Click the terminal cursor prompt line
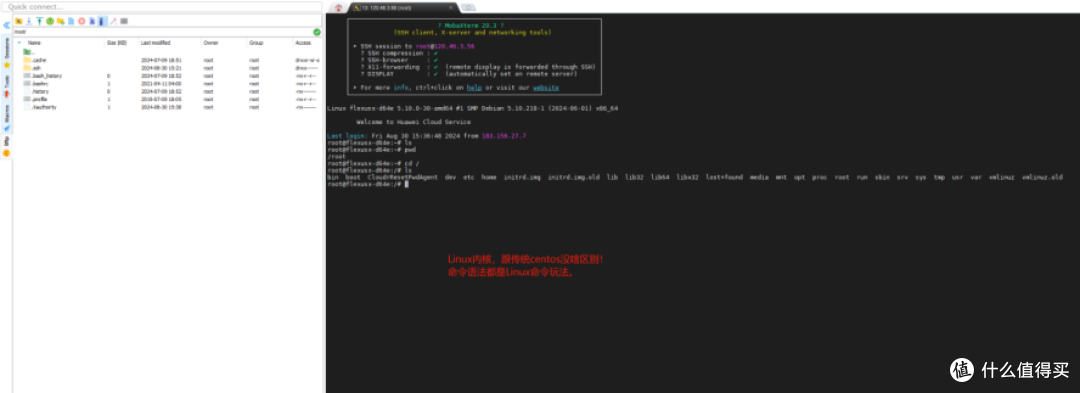This screenshot has width=1080, height=393. (x=368, y=184)
